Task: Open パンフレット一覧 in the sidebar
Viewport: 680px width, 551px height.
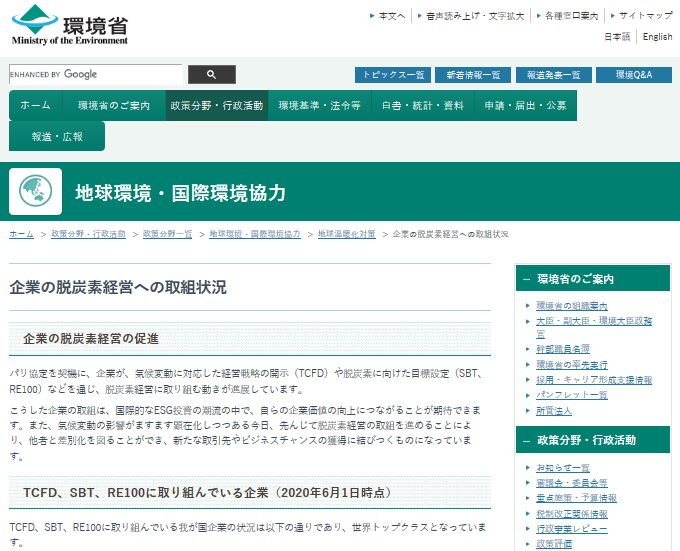Action: (x=571, y=395)
